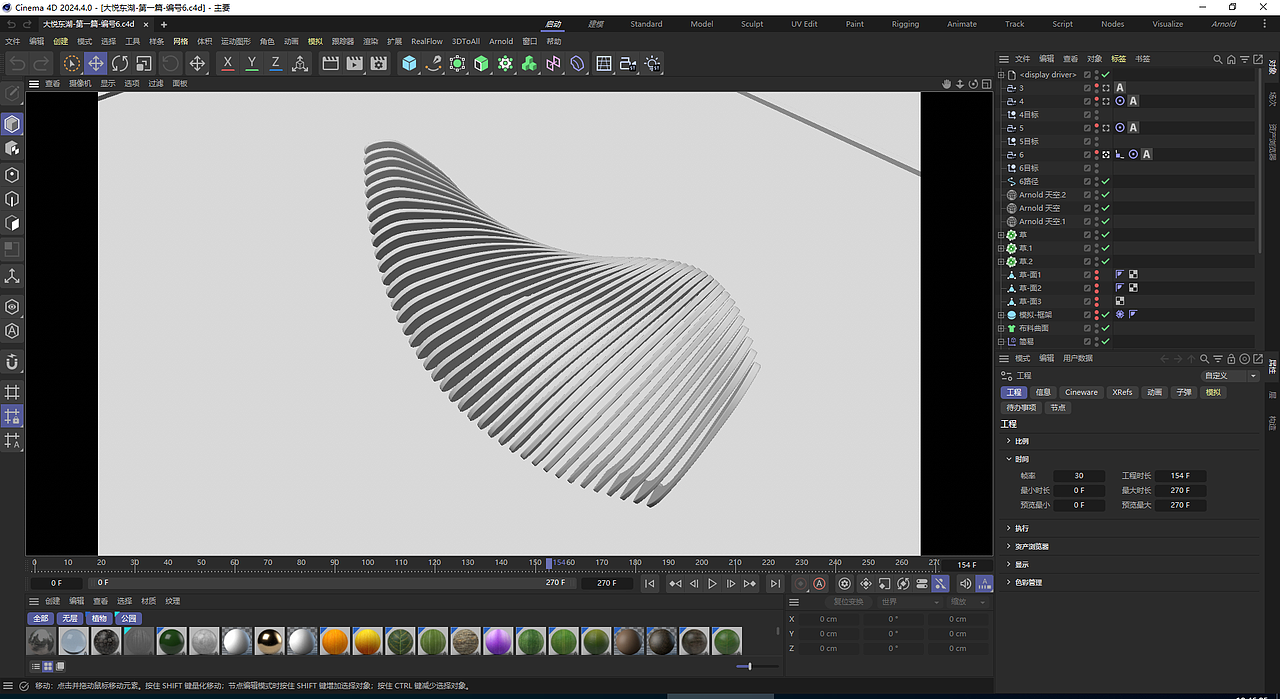Expand the 布料曲面 object
The image size is (1280, 699).
[1001, 328]
